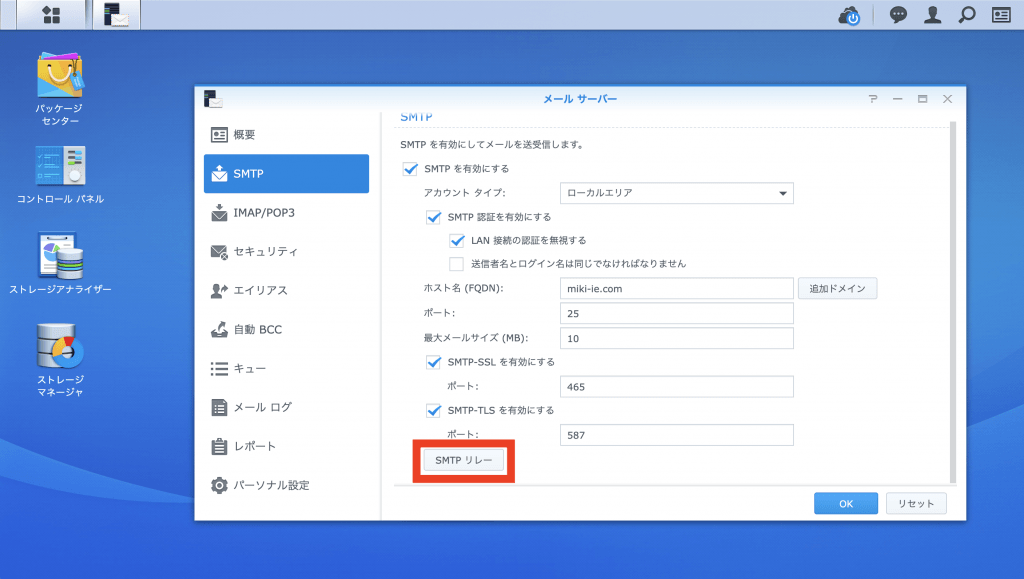The image size is (1024, 579).
Task: Toggle "SMTP 認証を有効にする" checkbox
Action: [x=434, y=217]
